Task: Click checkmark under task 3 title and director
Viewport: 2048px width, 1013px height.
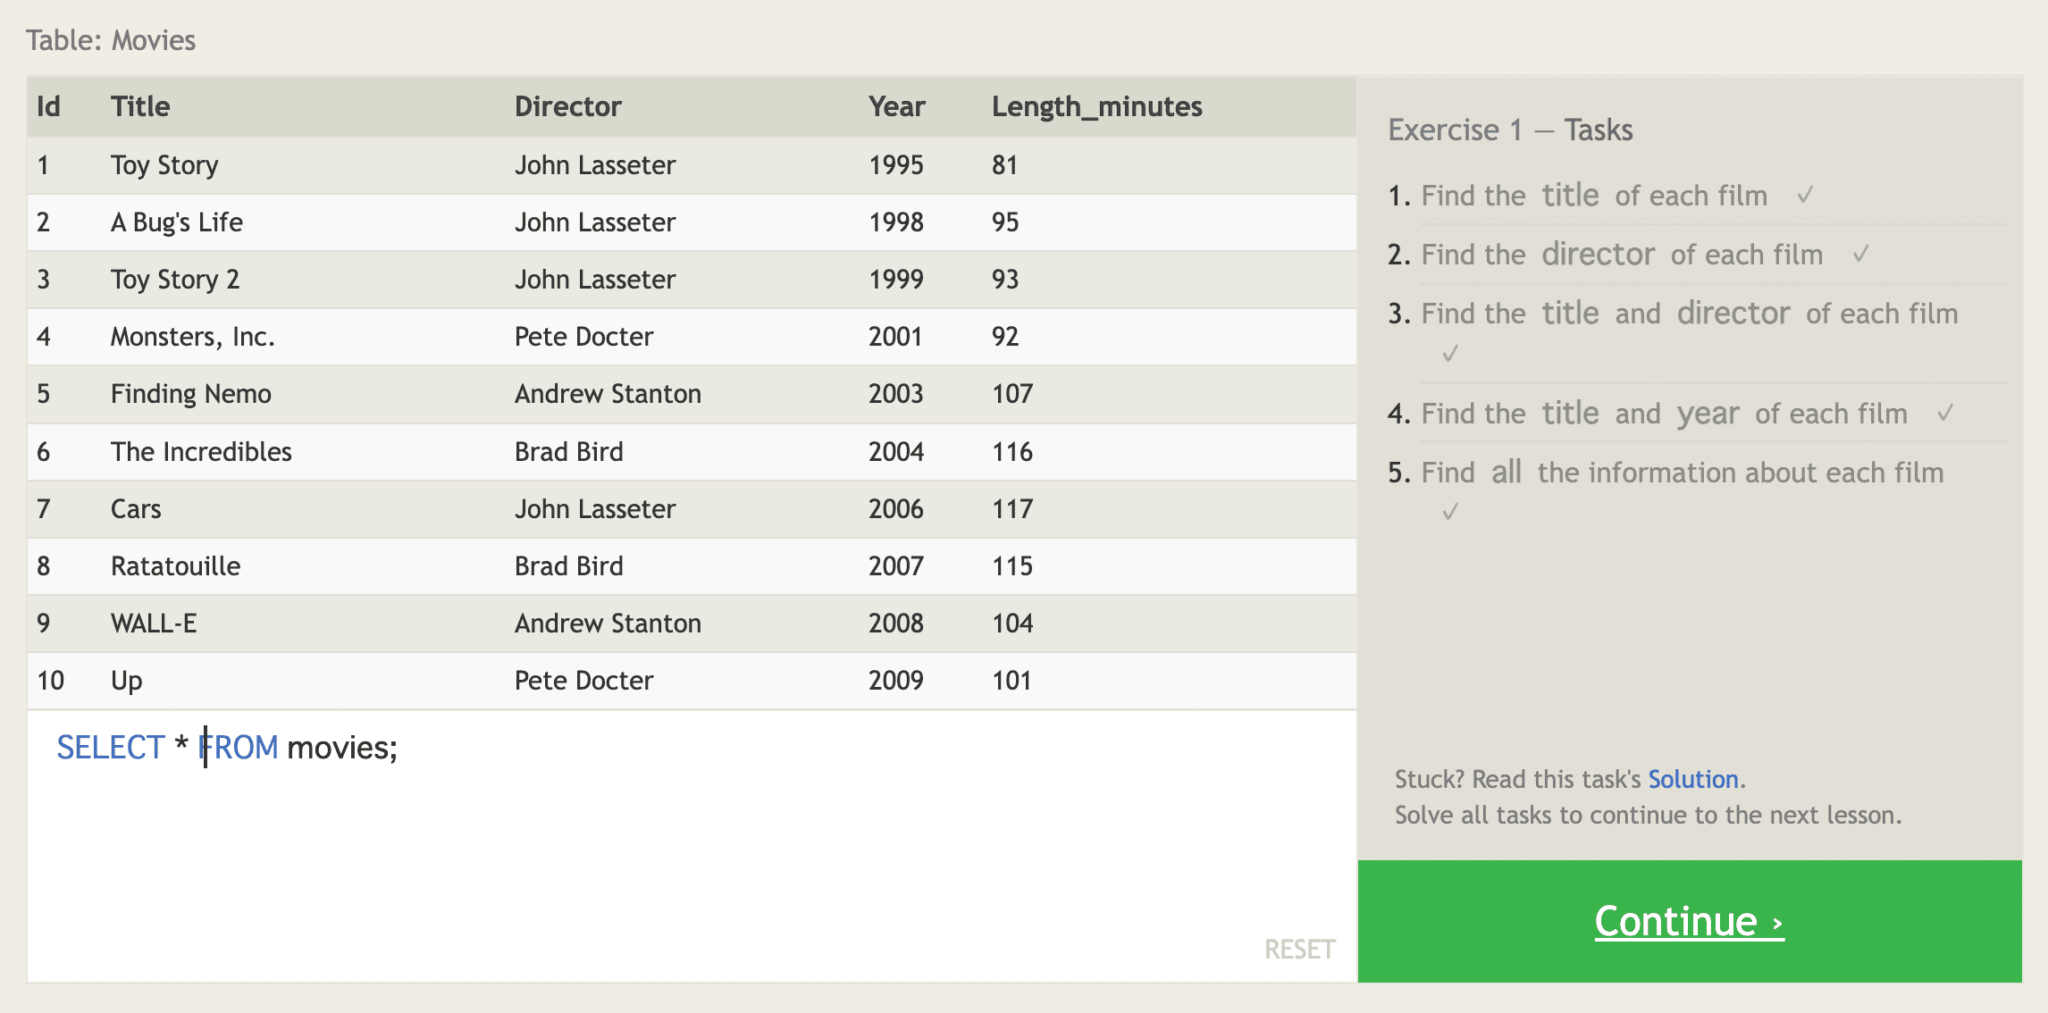Action: tap(1450, 354)
